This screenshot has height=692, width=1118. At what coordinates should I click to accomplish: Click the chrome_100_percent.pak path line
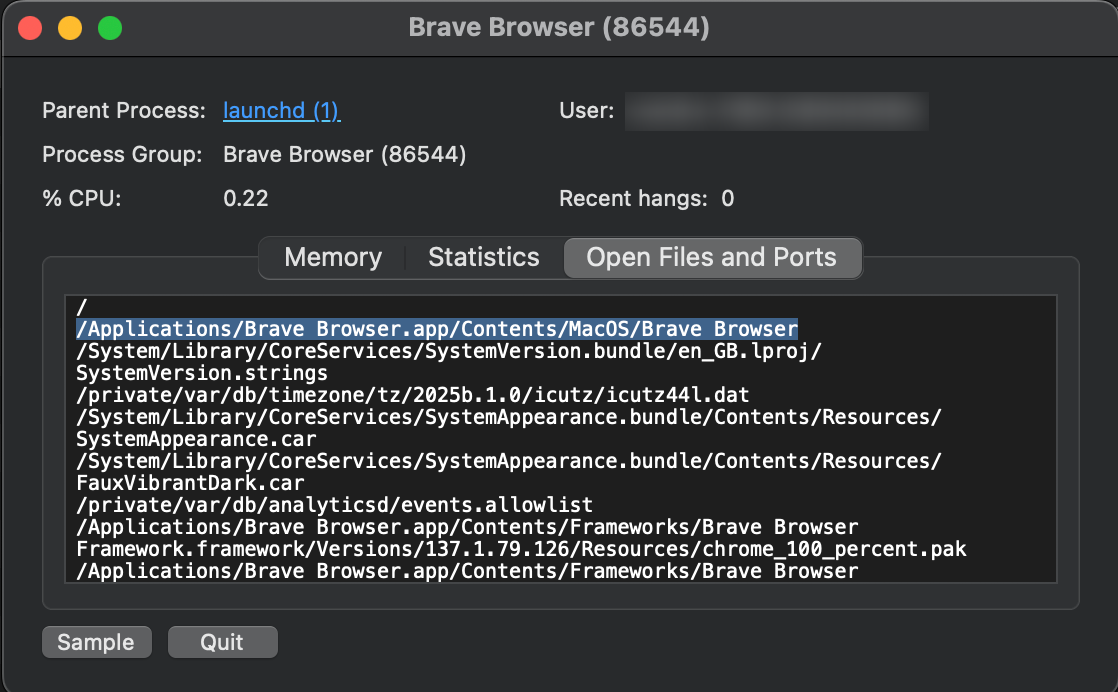(520, 549)
